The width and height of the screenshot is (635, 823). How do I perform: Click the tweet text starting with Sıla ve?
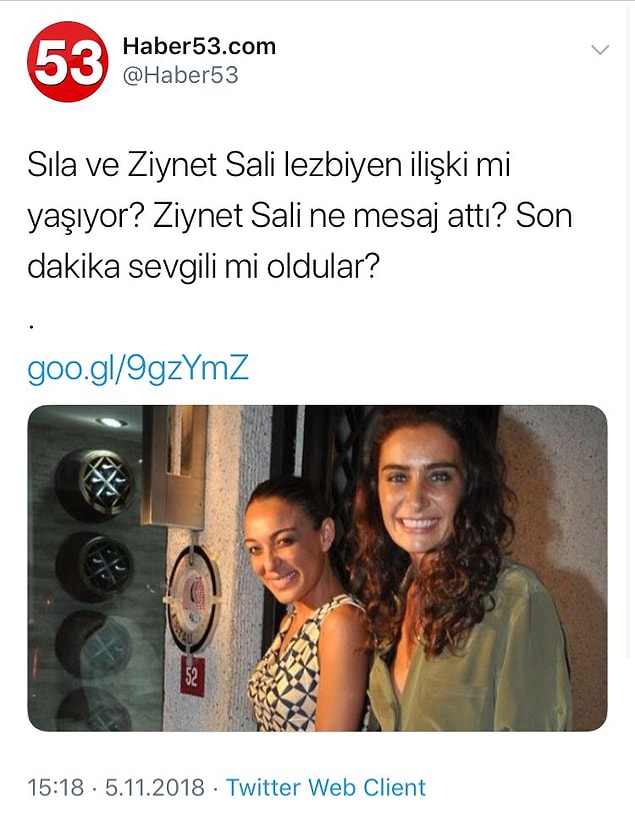(x=299, y=216)
